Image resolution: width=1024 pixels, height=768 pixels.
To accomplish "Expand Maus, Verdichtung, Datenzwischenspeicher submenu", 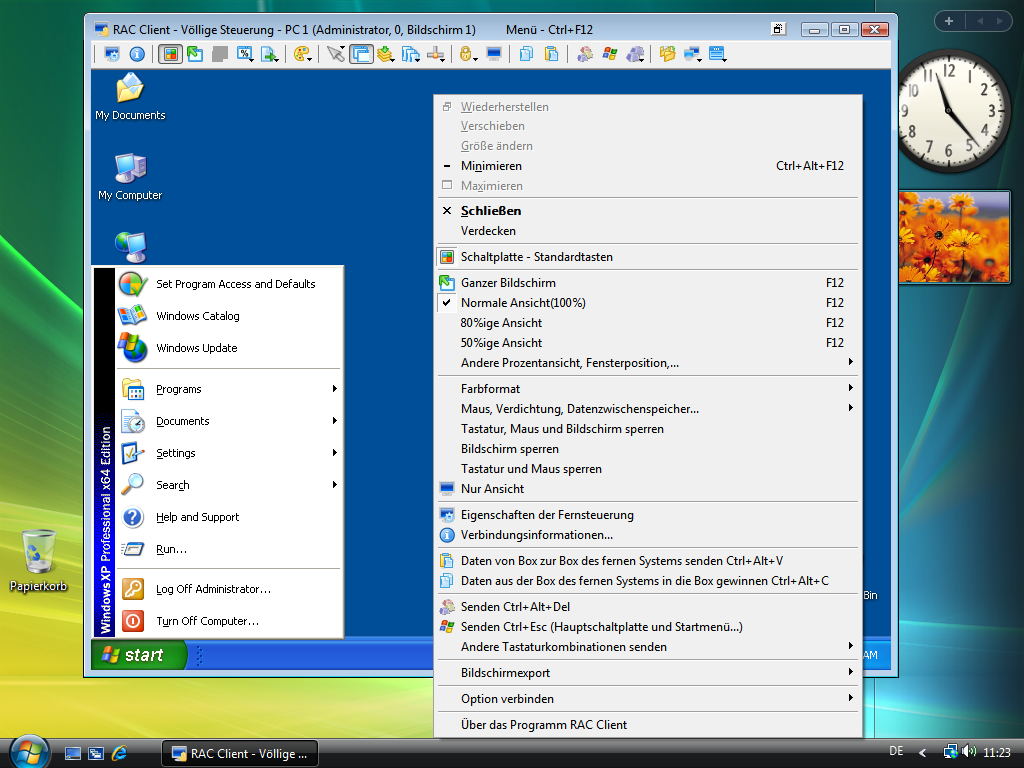I will click(x=648, y=409).
